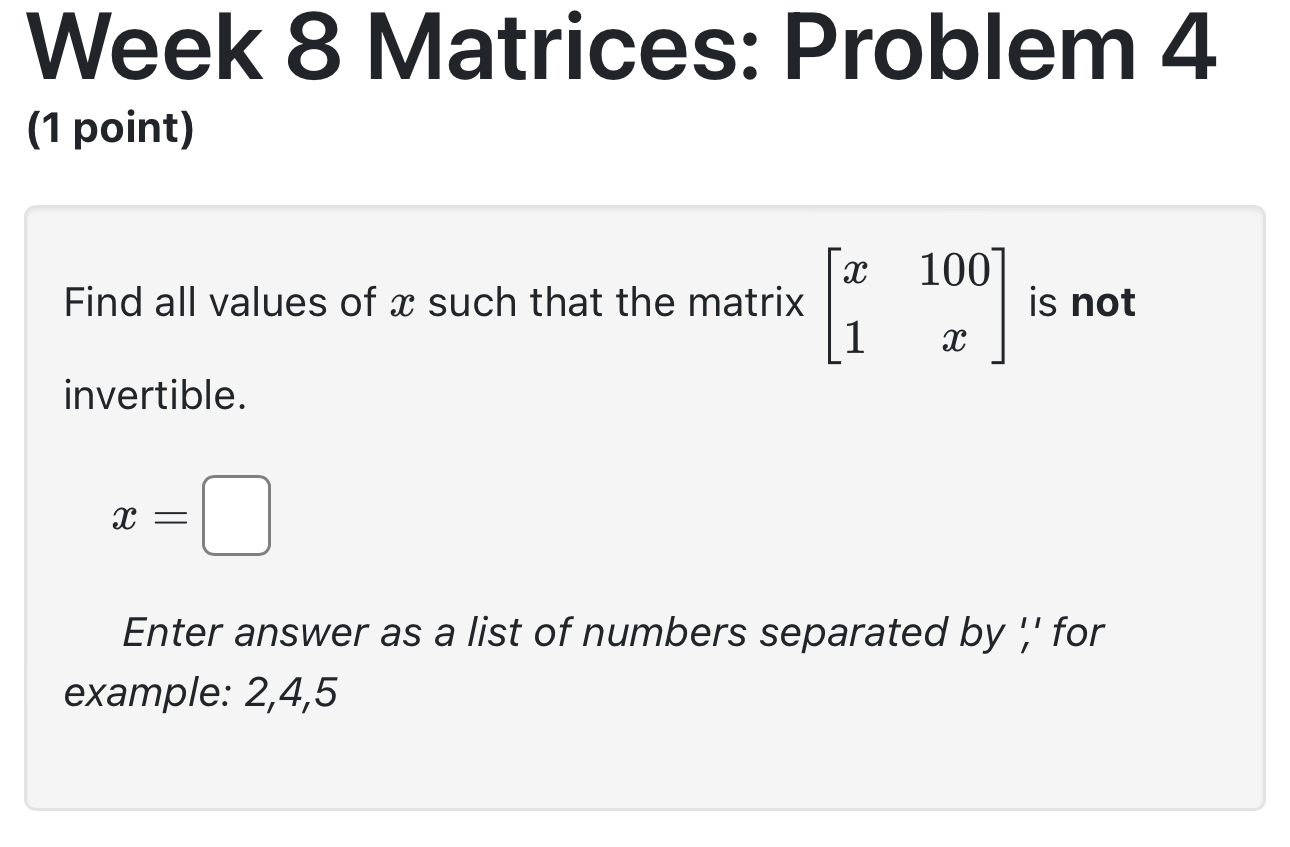Click the top-left x entry of the matrix
Viewport: 1290px width, 847px height.
tap(855, 271)
